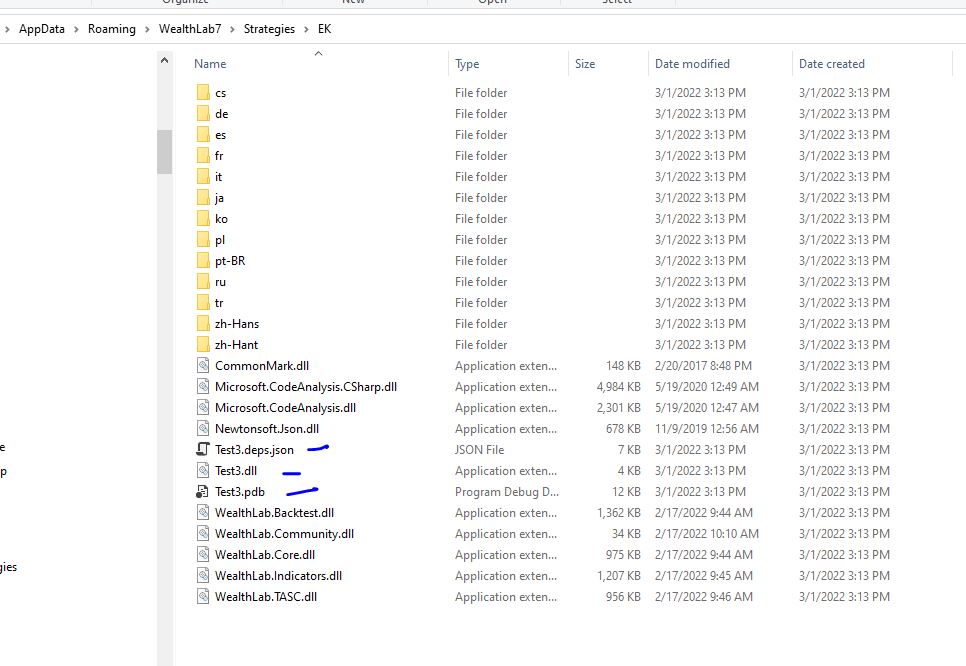Select the cs folder icon
This screenshot has height=666, width=966.
[x=203, y=92]
